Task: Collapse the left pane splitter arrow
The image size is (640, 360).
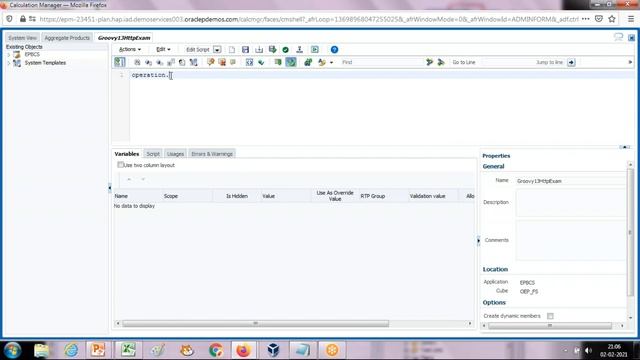Action: 109,188
